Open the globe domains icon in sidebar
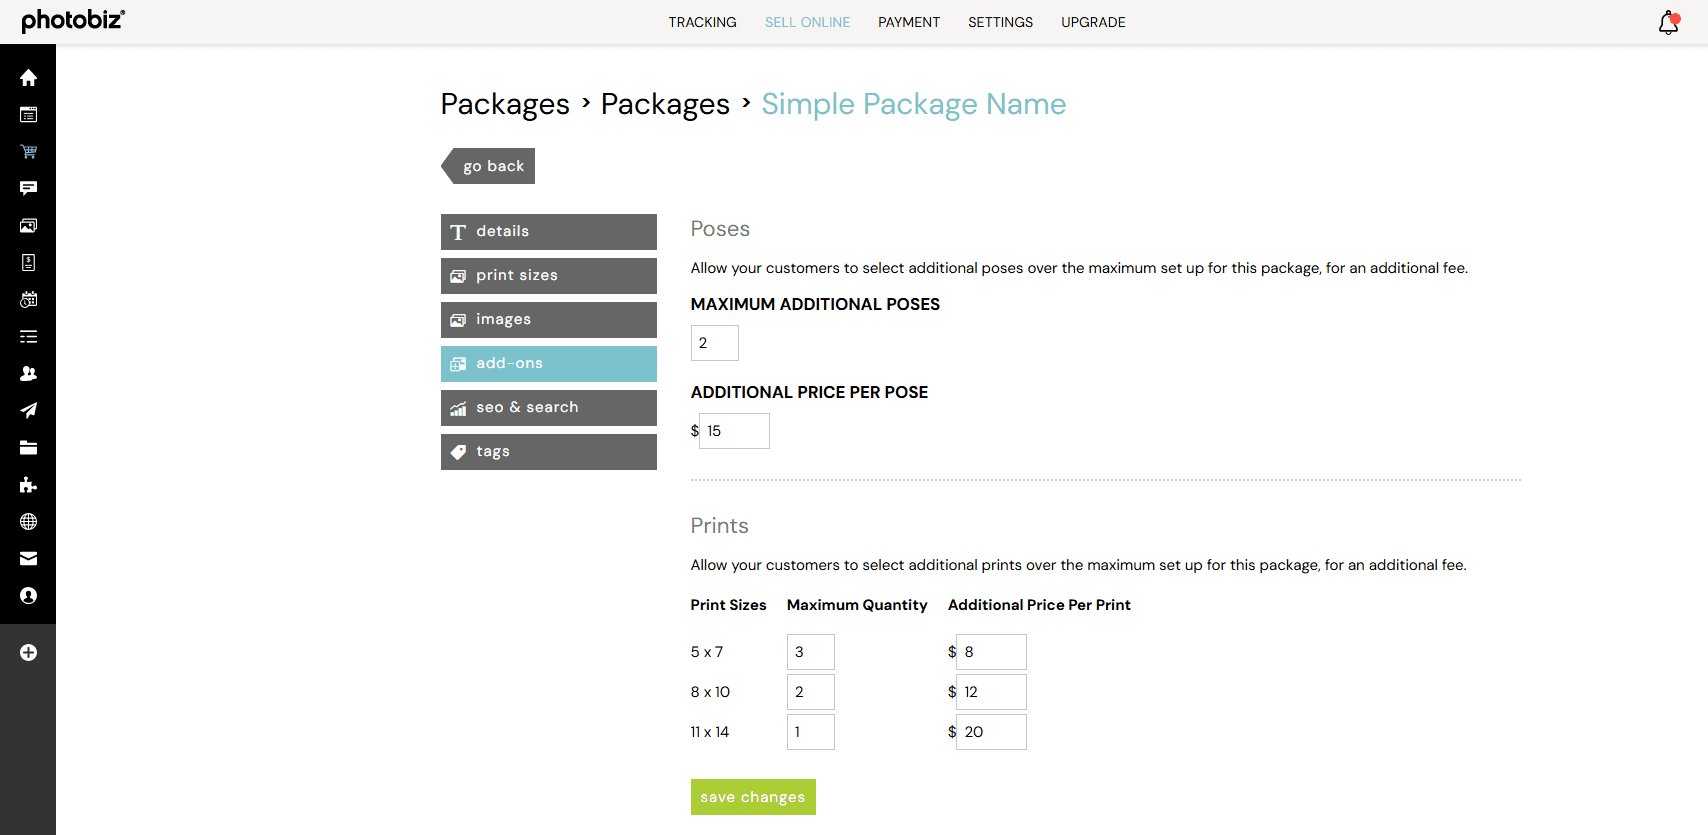The width and height of the screenshot is (1708, 835). [28, 522]
